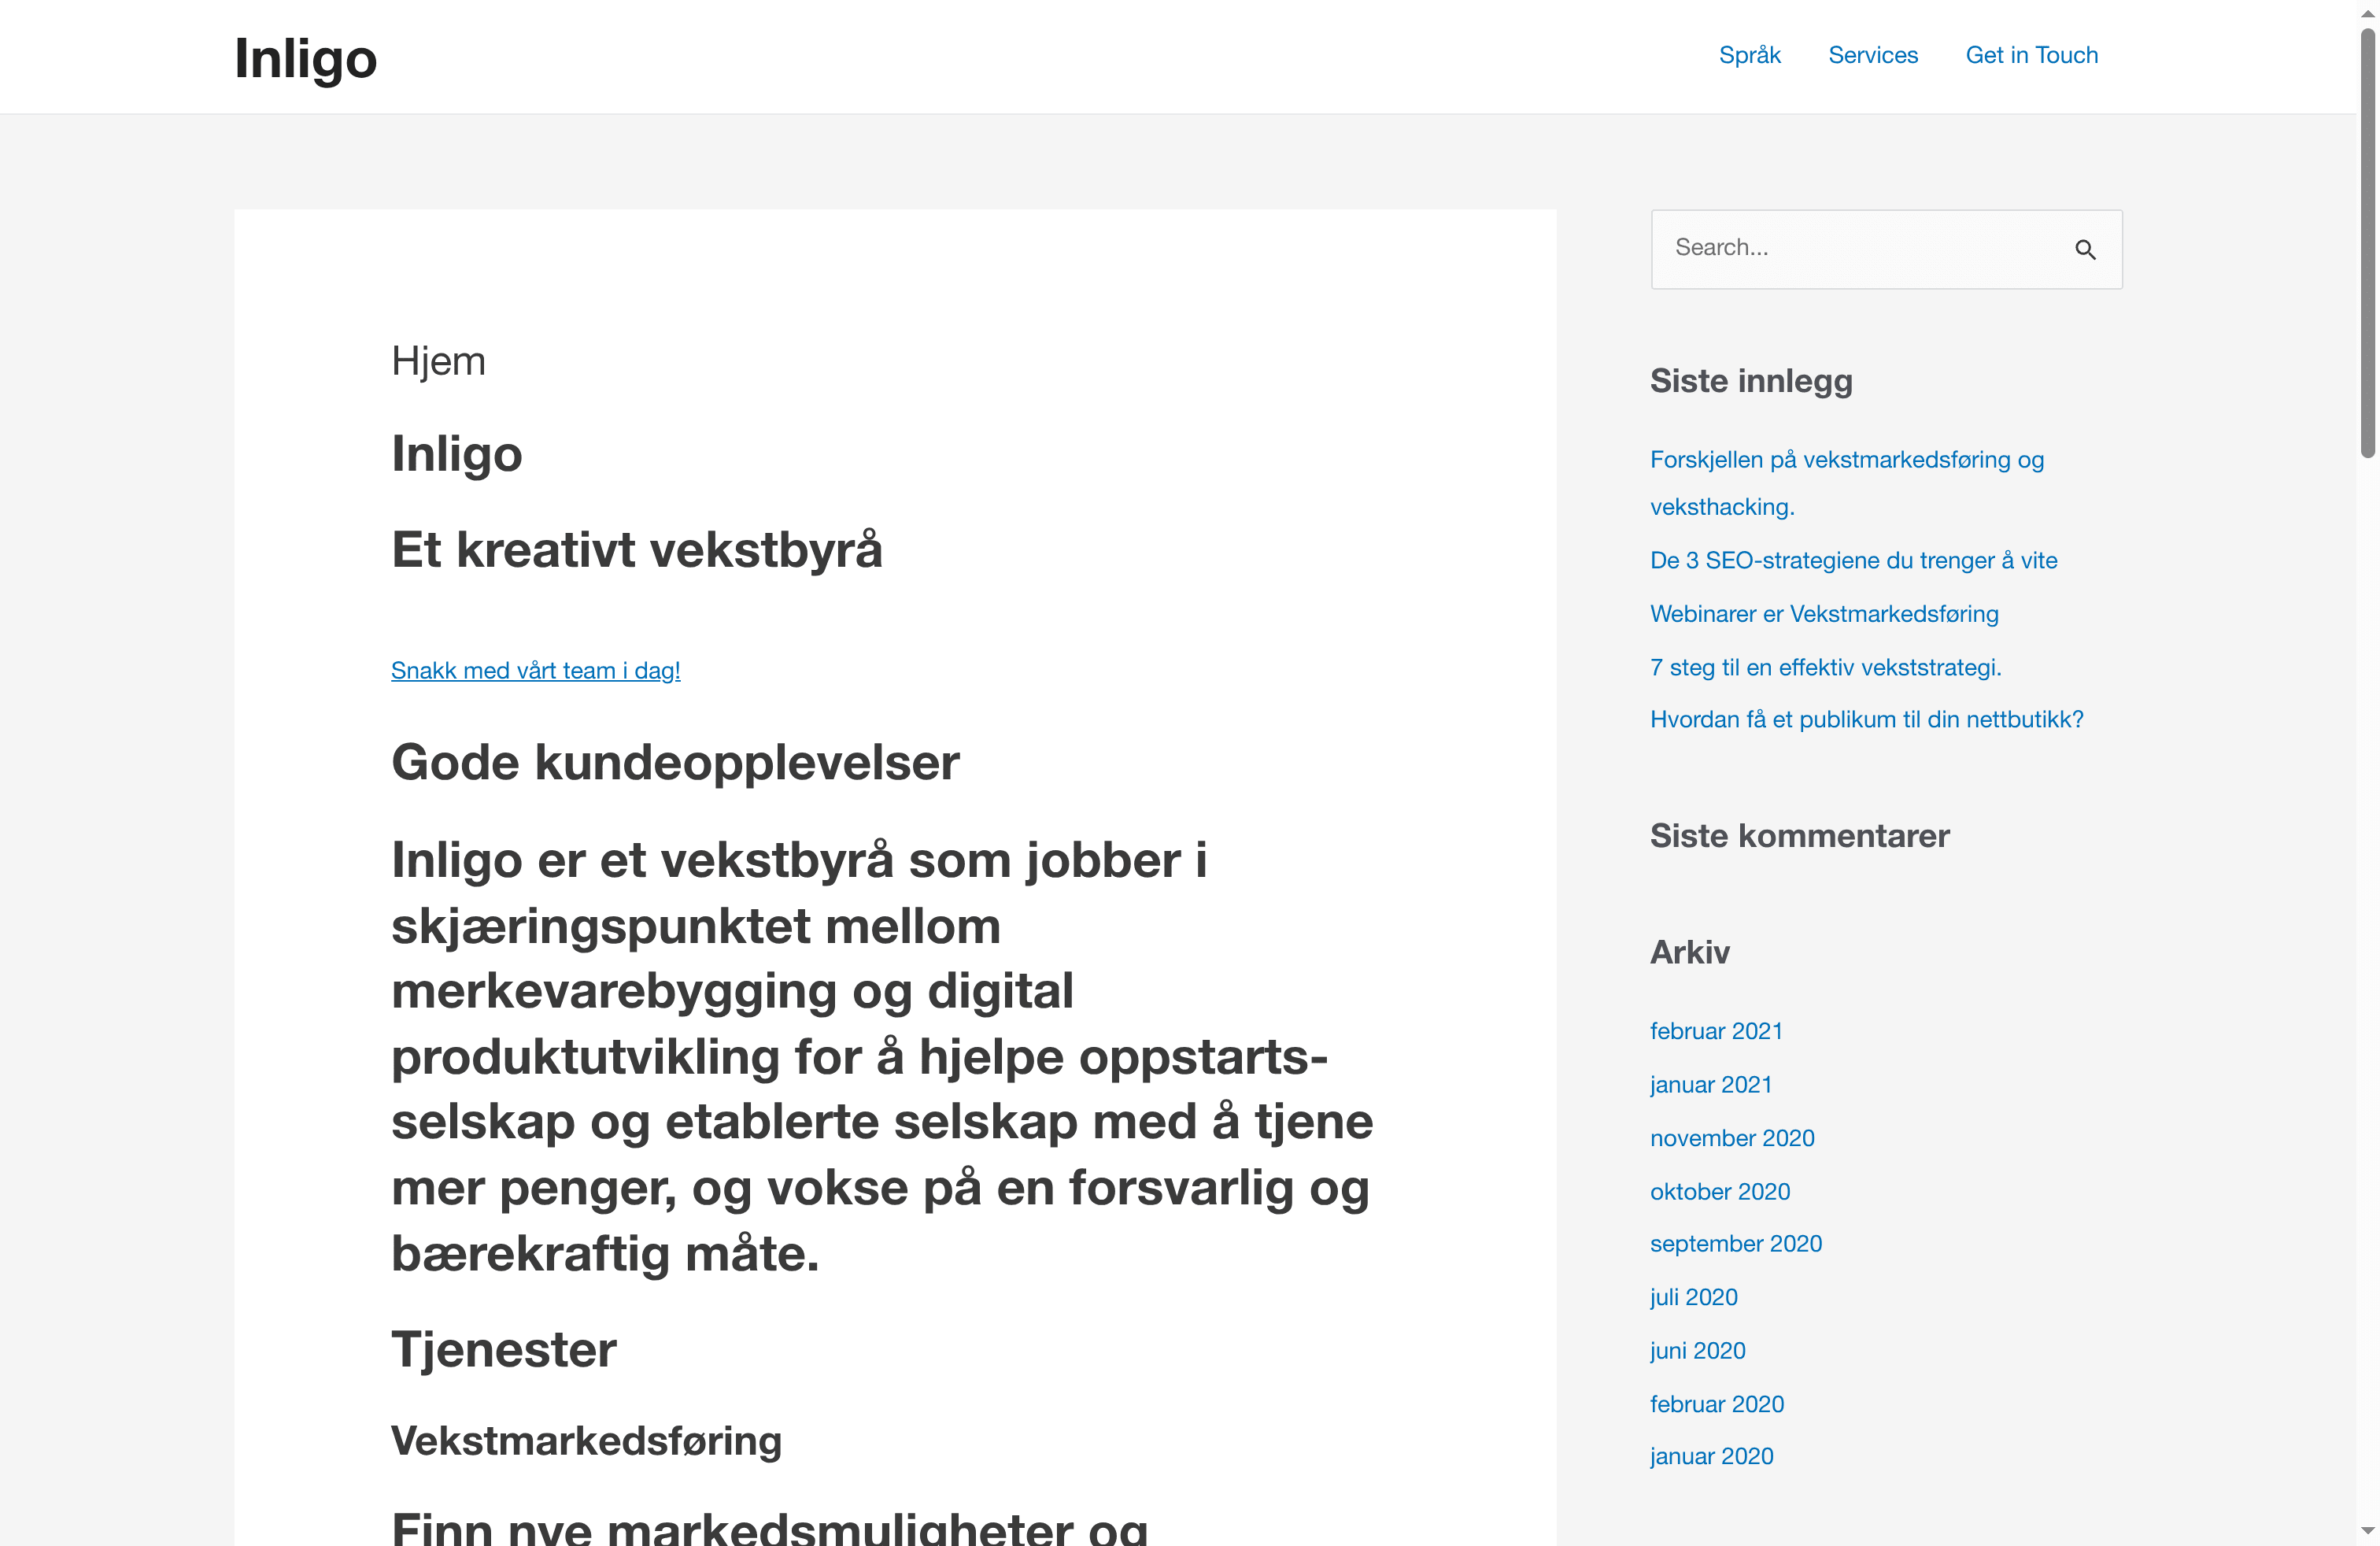
Task: Open the september 2020 archive
Action: tap(1735, 1243)
